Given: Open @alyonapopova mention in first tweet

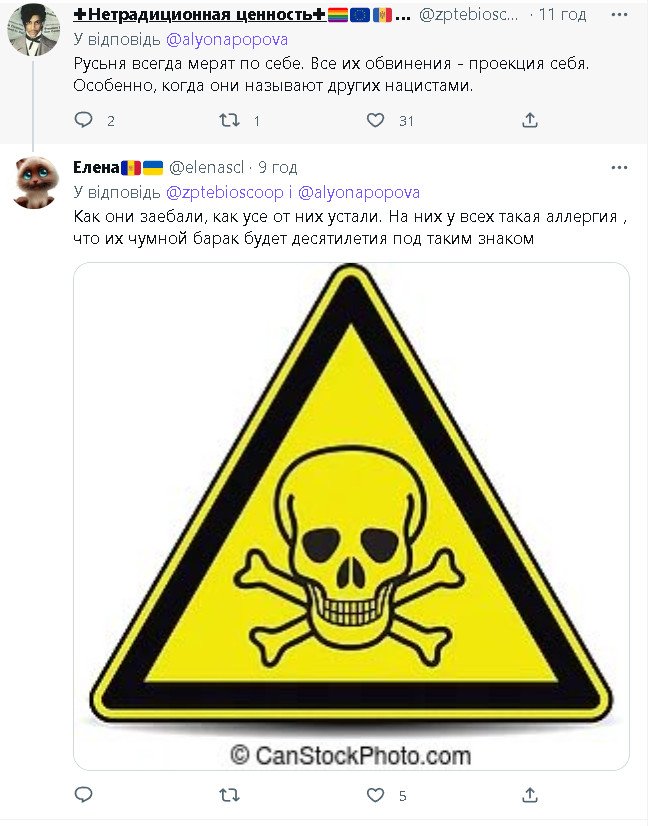Looking at the screenshot, I should pos(227,40).
